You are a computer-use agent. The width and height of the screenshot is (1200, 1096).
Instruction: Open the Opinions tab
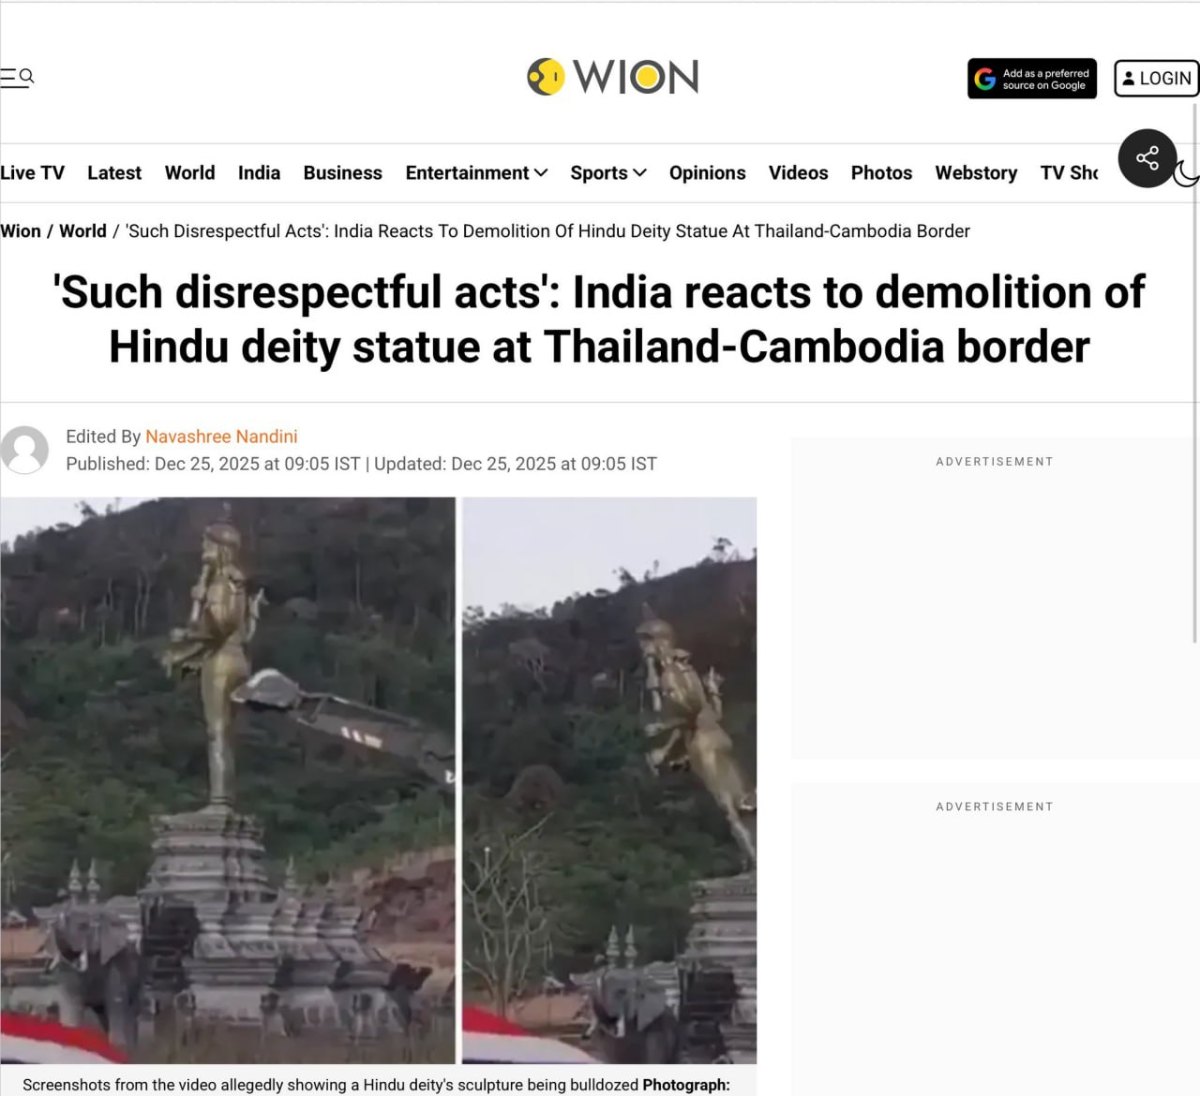(x=707, y=173)
